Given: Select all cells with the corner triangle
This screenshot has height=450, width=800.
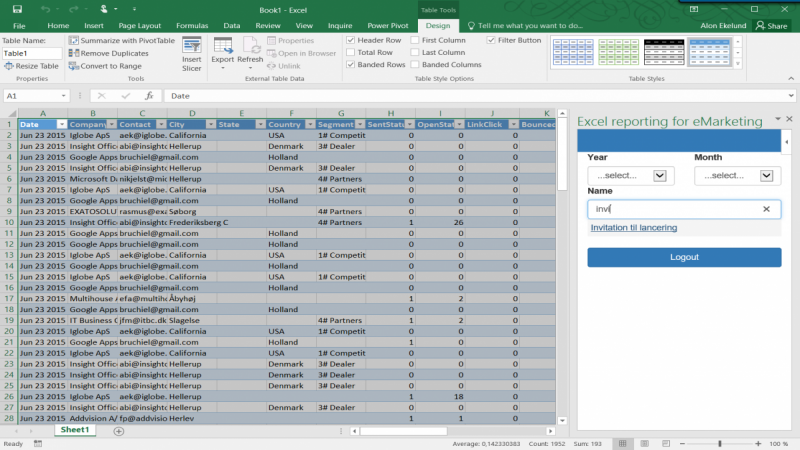Looking at the screenshot, I should (11, 113).
